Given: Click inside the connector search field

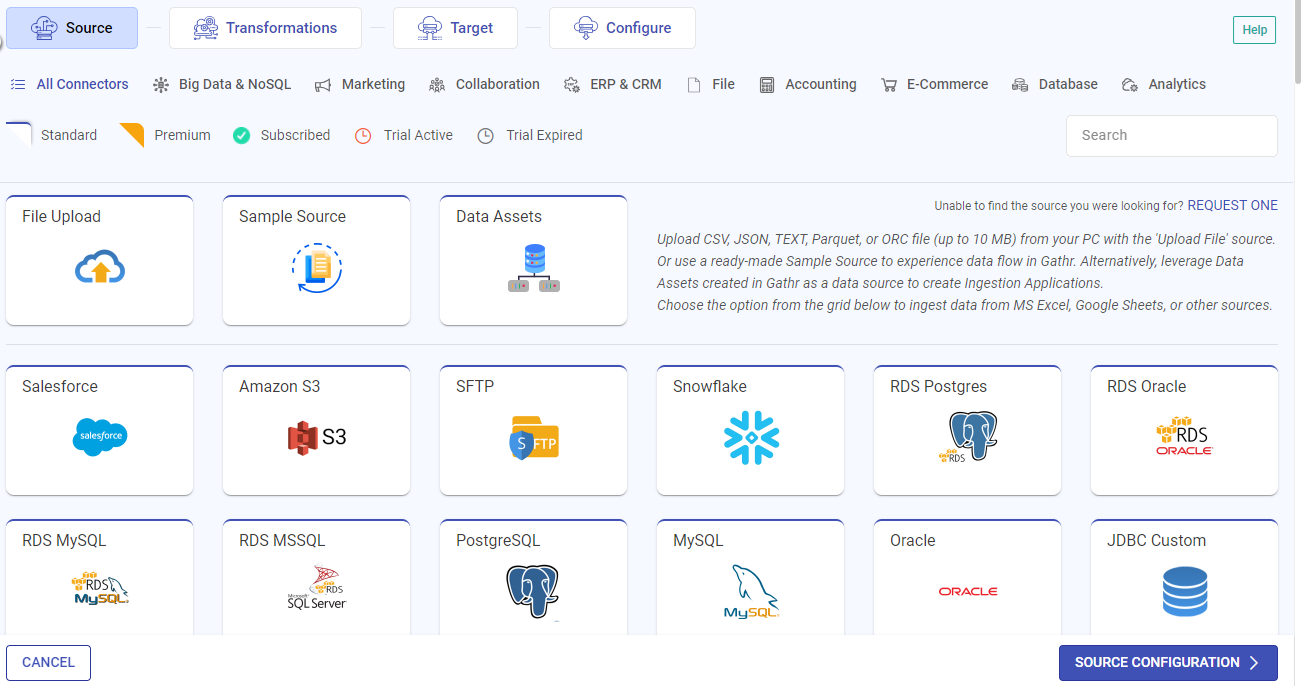Looking at the screenshot, I should (x=1171, y=135).
